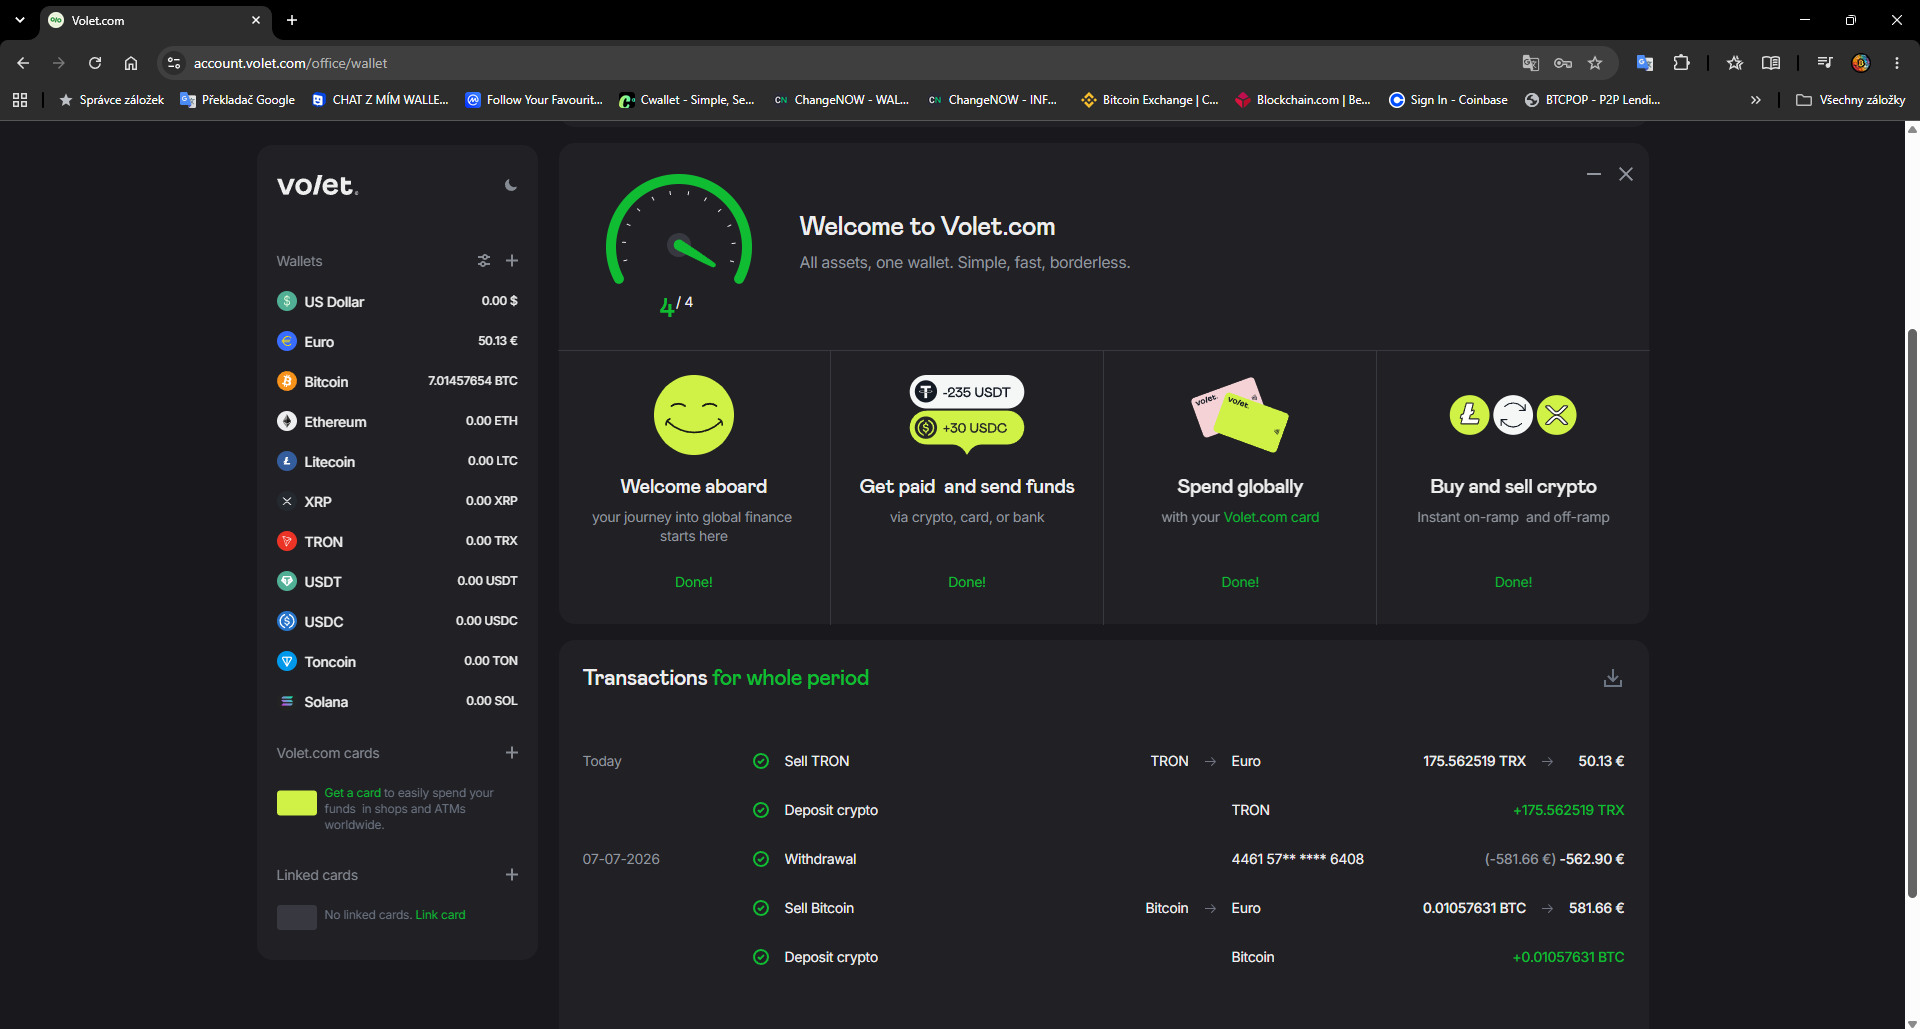Add a new wallet with plus icon
This screenshot has height=1029, width=1920.
click(x=512, y=261)
